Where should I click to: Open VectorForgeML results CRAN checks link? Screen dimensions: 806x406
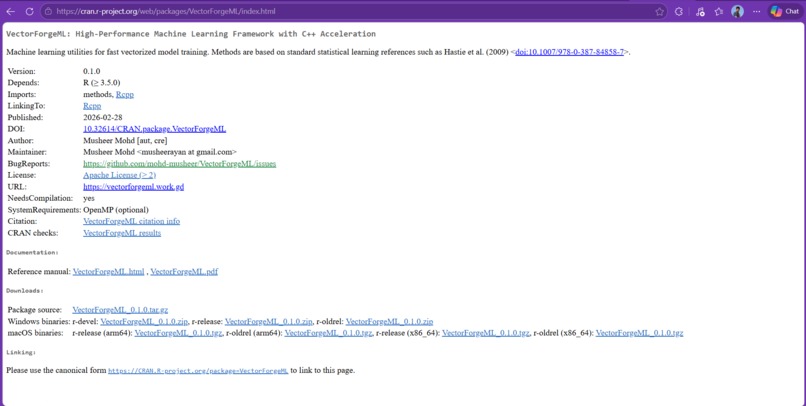[x=122, y=233]
